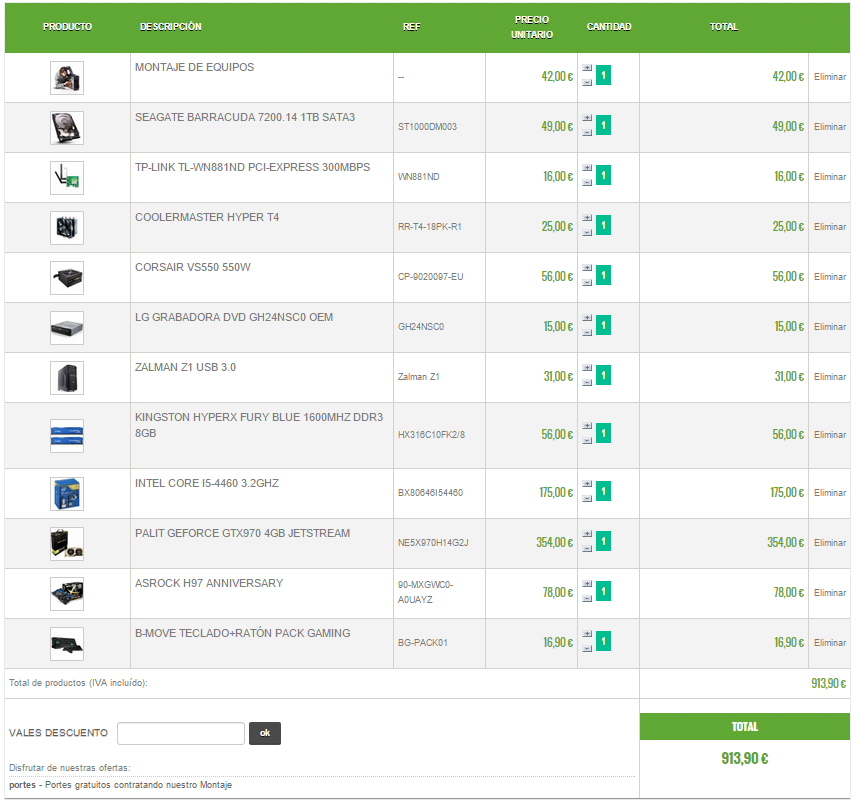Focus the Vales Descuento input field

click(181, 733)
